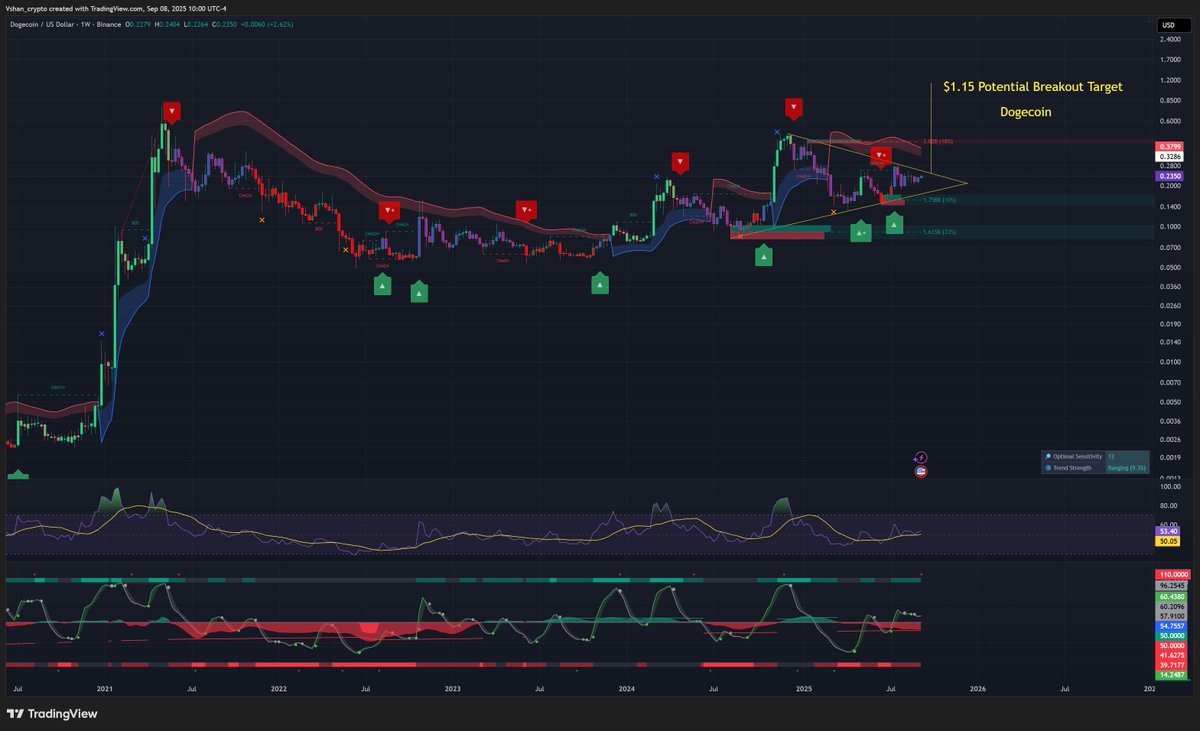Click the Ranging (9.3%) value cell
This screenshot has width=1200, height=731.
[x=1126, y=467]
